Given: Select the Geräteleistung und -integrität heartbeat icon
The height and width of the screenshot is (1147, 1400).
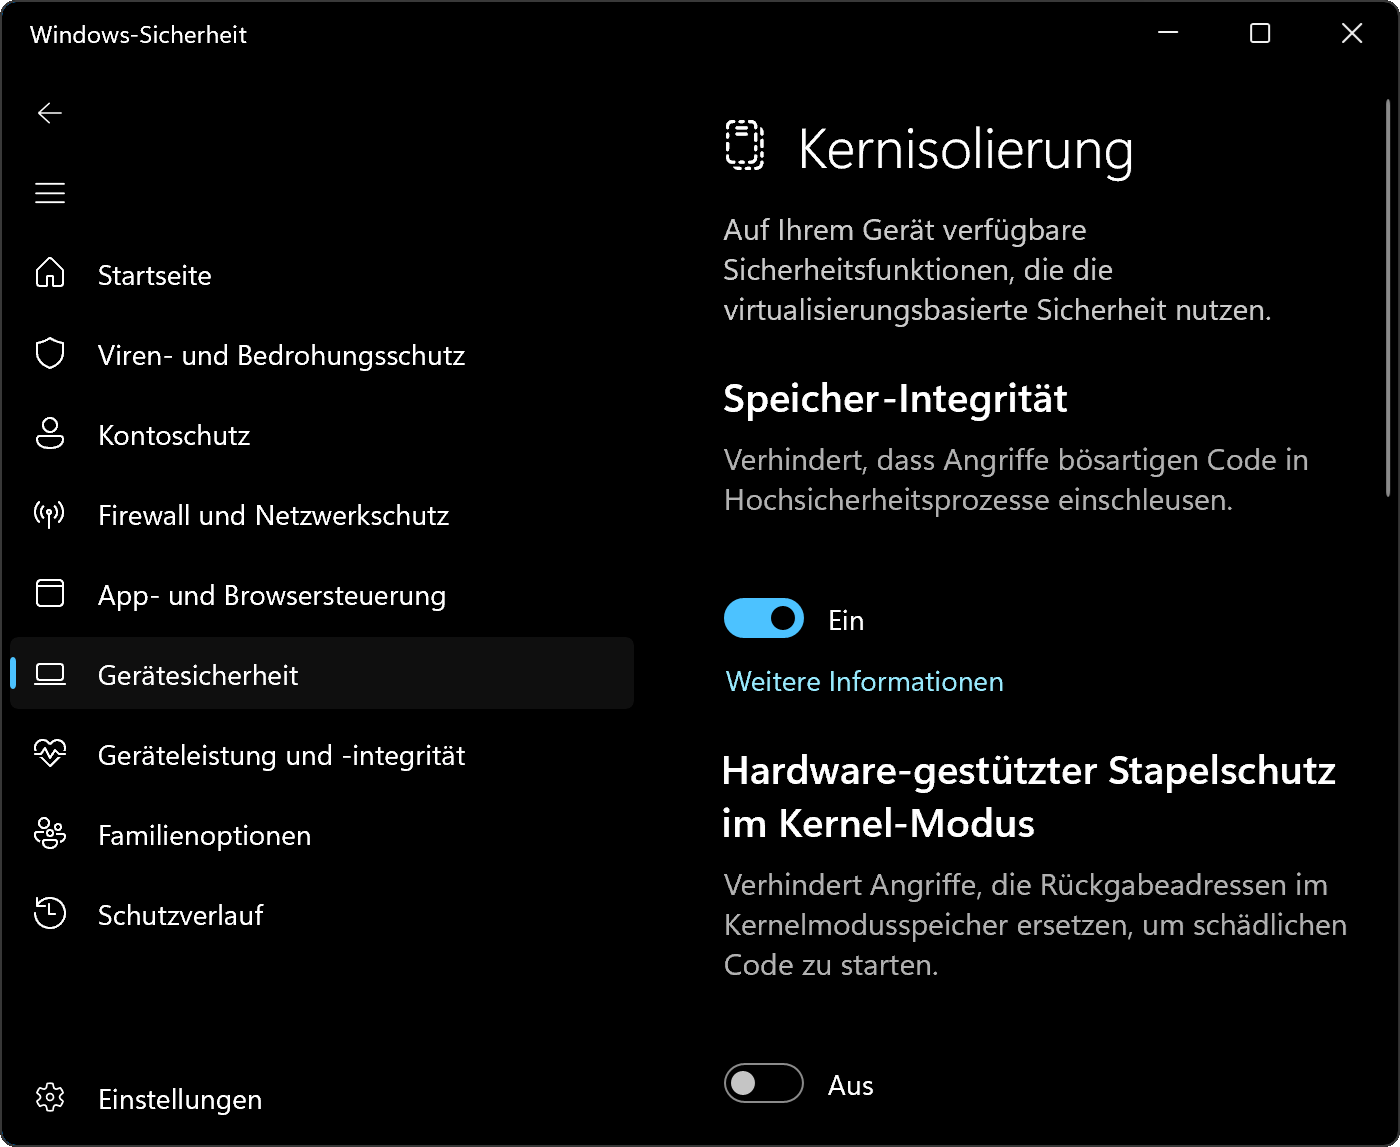Looking at the screenshot, I should click(x=49, y=754).
